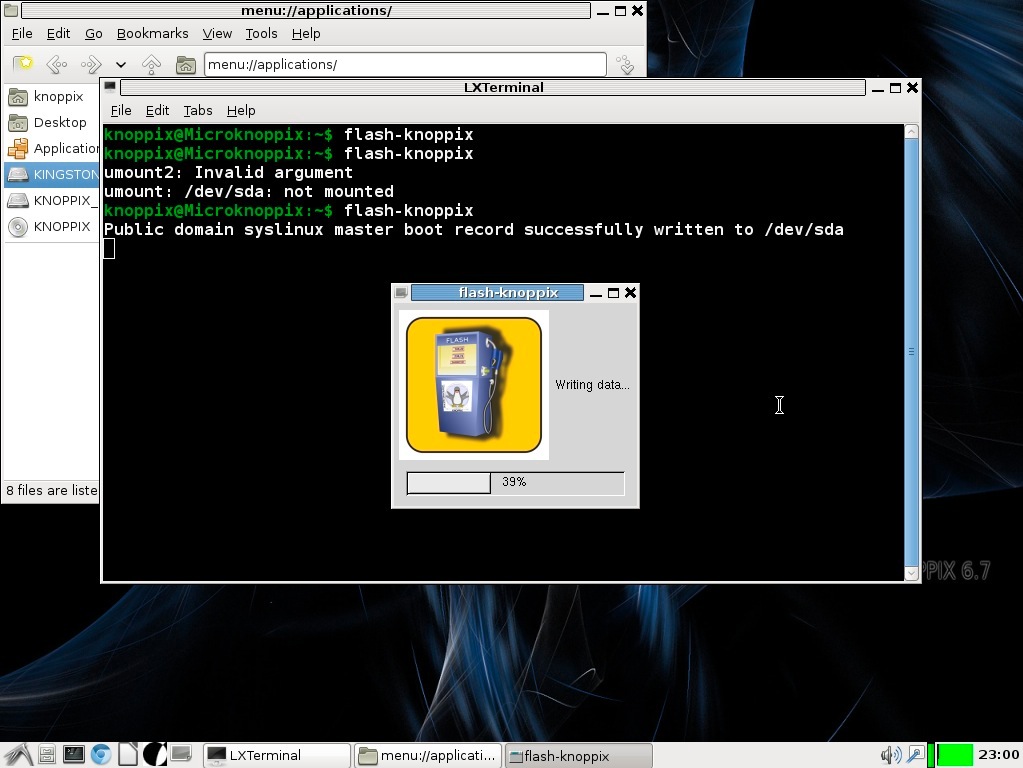Image resolution: width=1023 pixels, height=768 pixels.
Task: Go back in the file manager
Action: tap(57, 64)
